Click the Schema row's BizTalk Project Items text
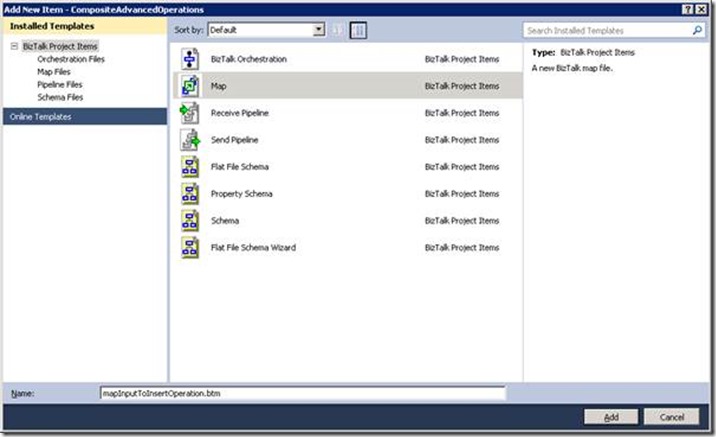 pyautogui.click(x=462, y=221)
